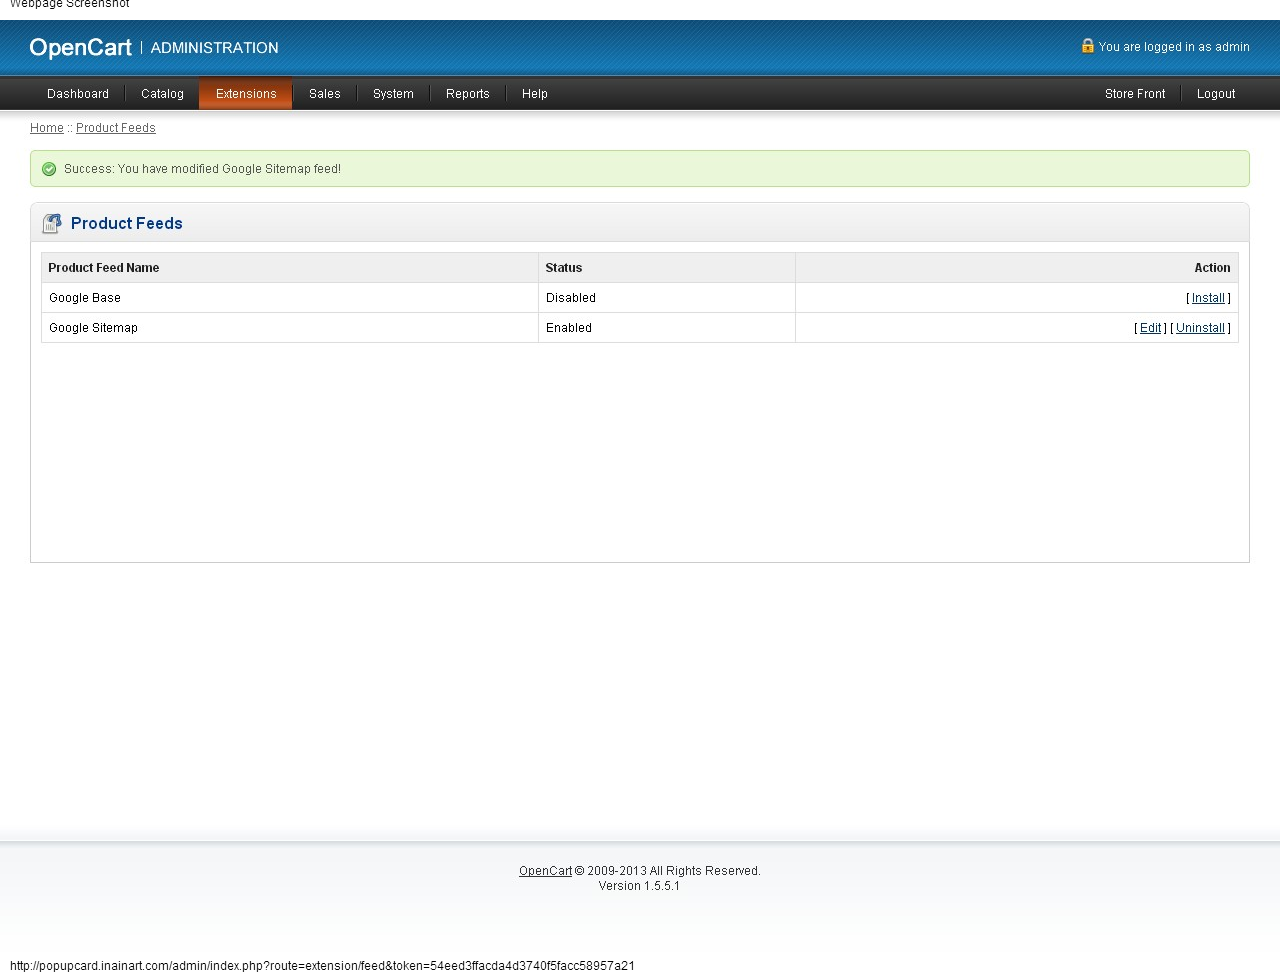1280x973 pixels.
Task: Open the Catalog menu
Action: tap(162, 94)
